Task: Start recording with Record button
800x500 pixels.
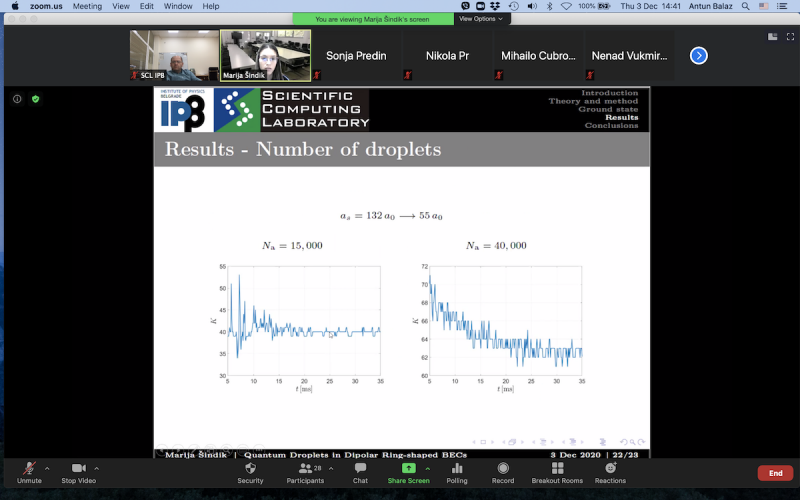Action: coord(503,472)
